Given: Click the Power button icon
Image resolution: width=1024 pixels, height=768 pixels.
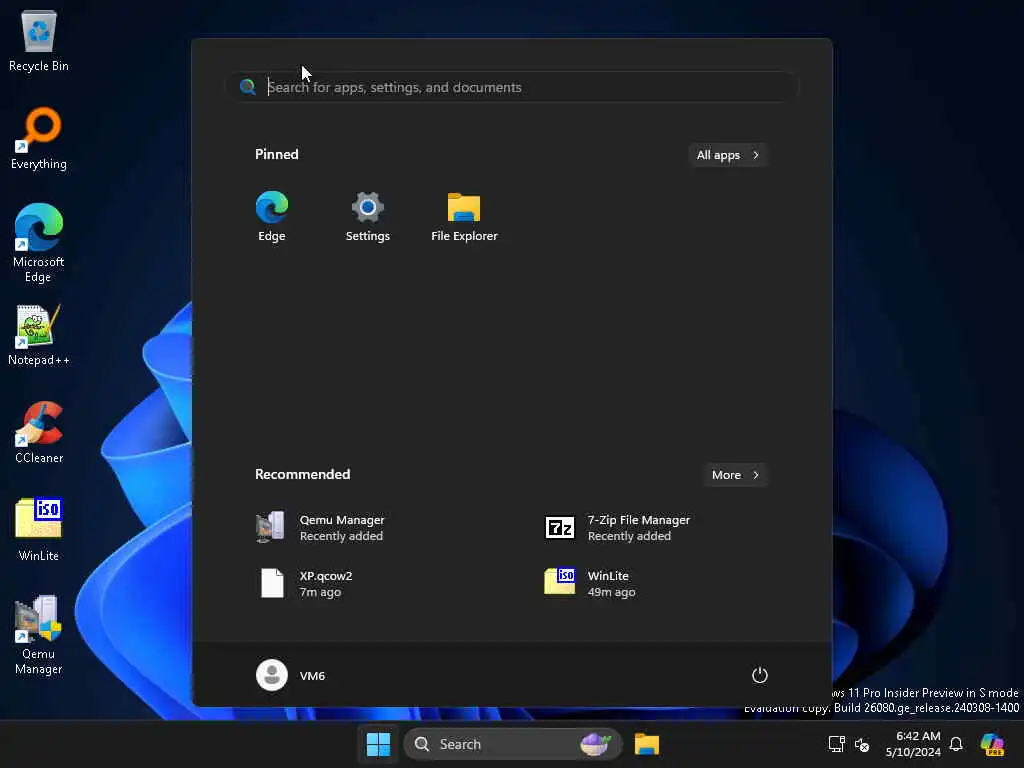Looking at the screenshot, I should tap(760, 675).
